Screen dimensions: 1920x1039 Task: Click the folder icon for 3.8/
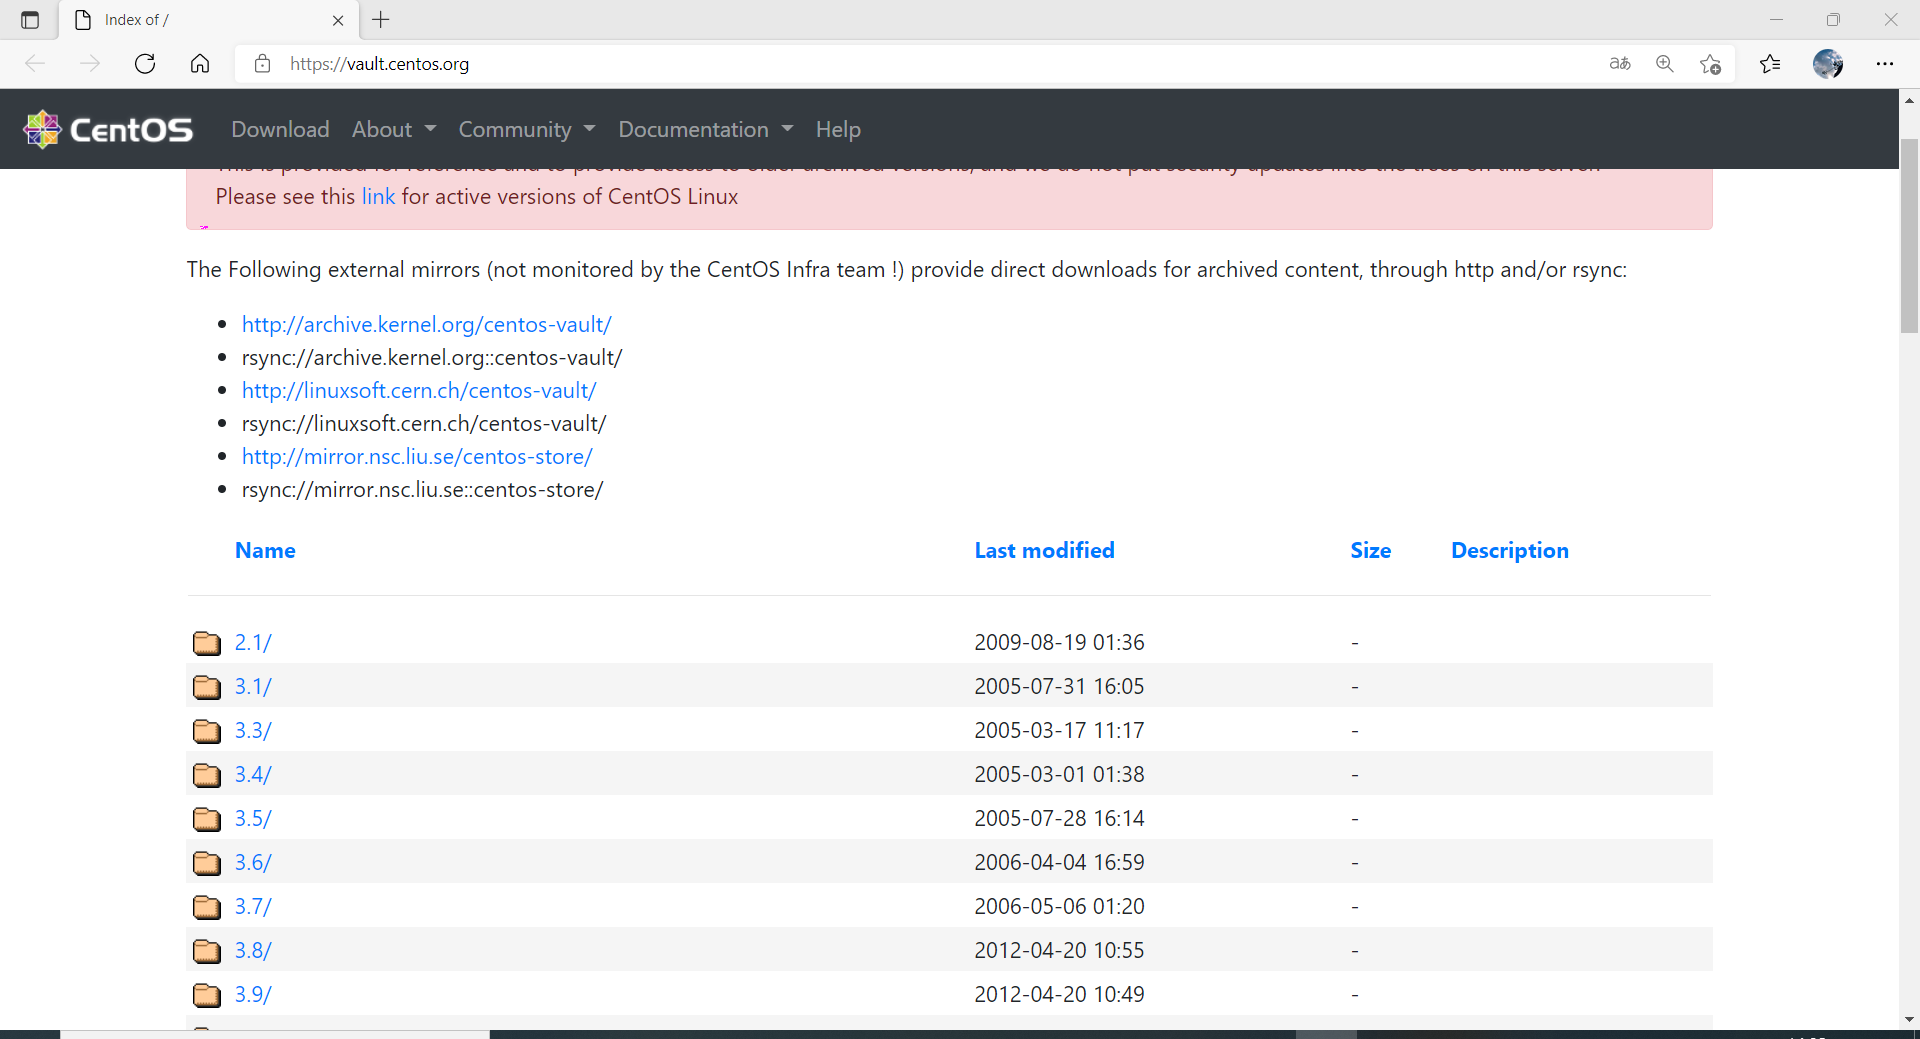207,950
